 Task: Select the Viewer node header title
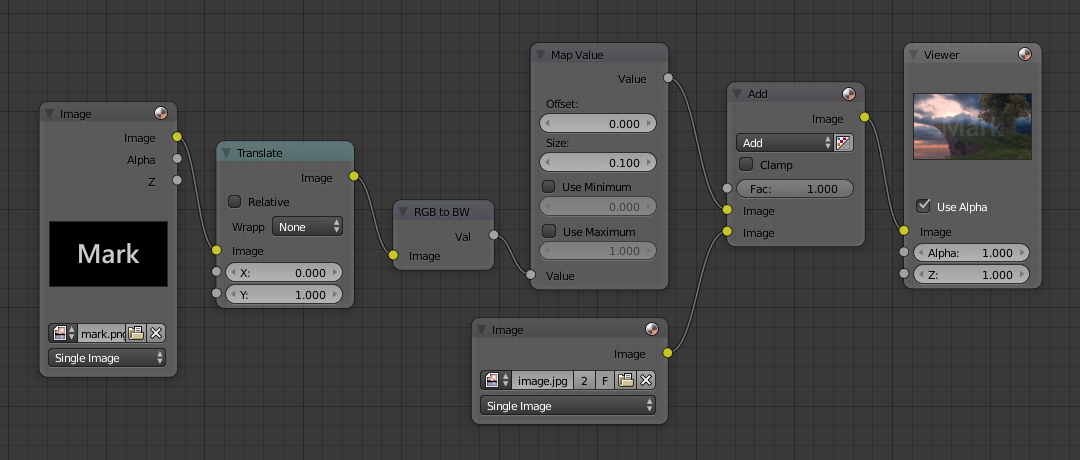click(x=942, y=55)
